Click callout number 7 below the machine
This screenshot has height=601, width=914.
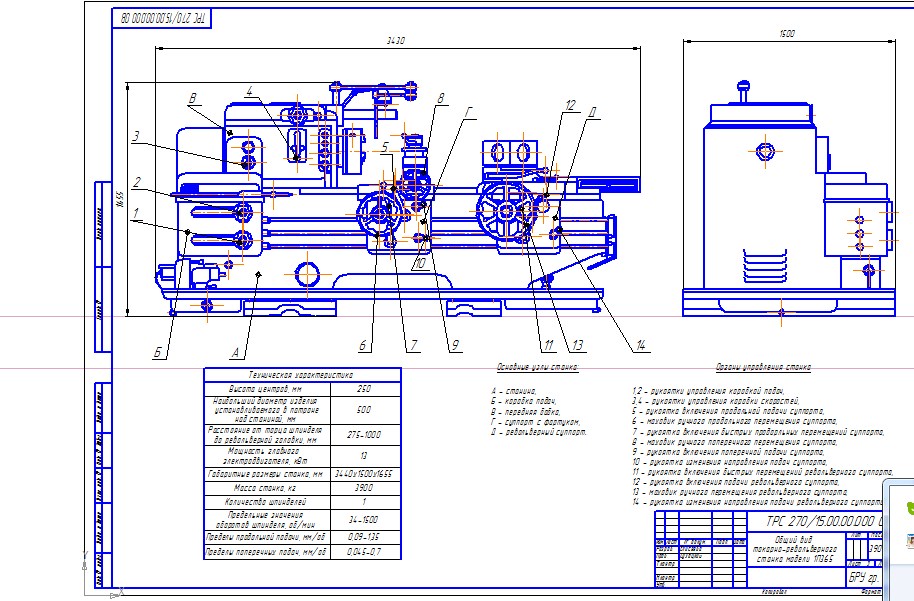pos(413,346)
